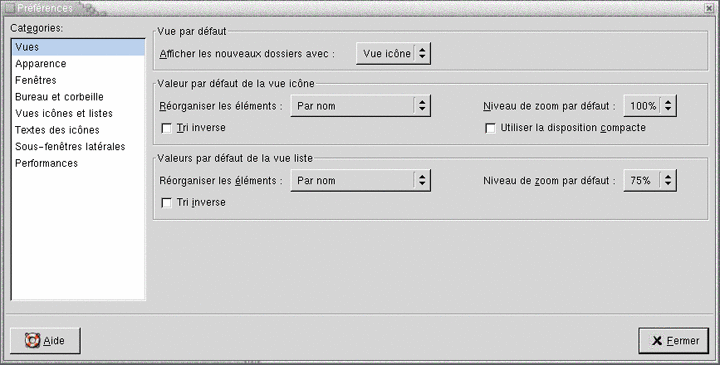This screenshot has height=365, width=720.
Task: Click the Categories label
Action: 37,28
